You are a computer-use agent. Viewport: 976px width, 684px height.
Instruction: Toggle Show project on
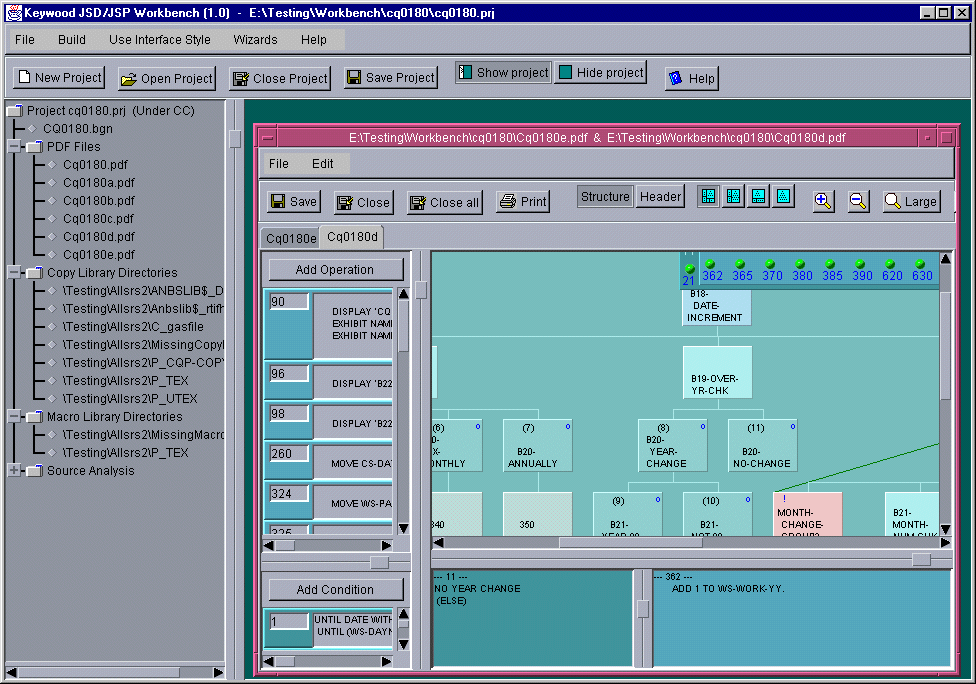504,73
